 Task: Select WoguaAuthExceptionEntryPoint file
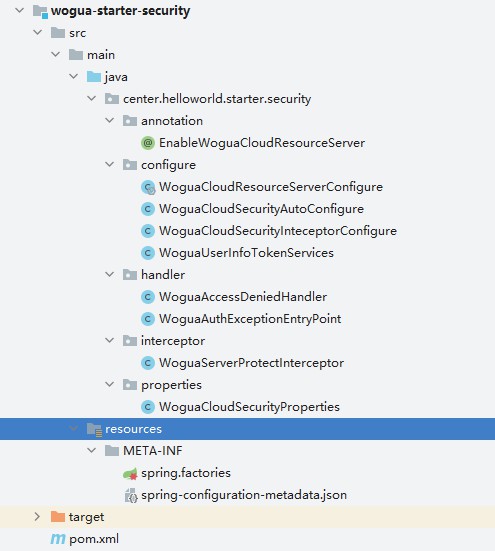tap(250, 319)
